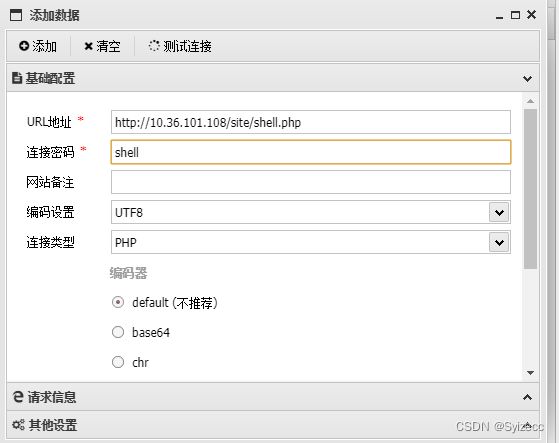This screenshot has height=443, width=559.
Task: Open the 连接类型 PHP dropdown
Action: click(499, 242)
